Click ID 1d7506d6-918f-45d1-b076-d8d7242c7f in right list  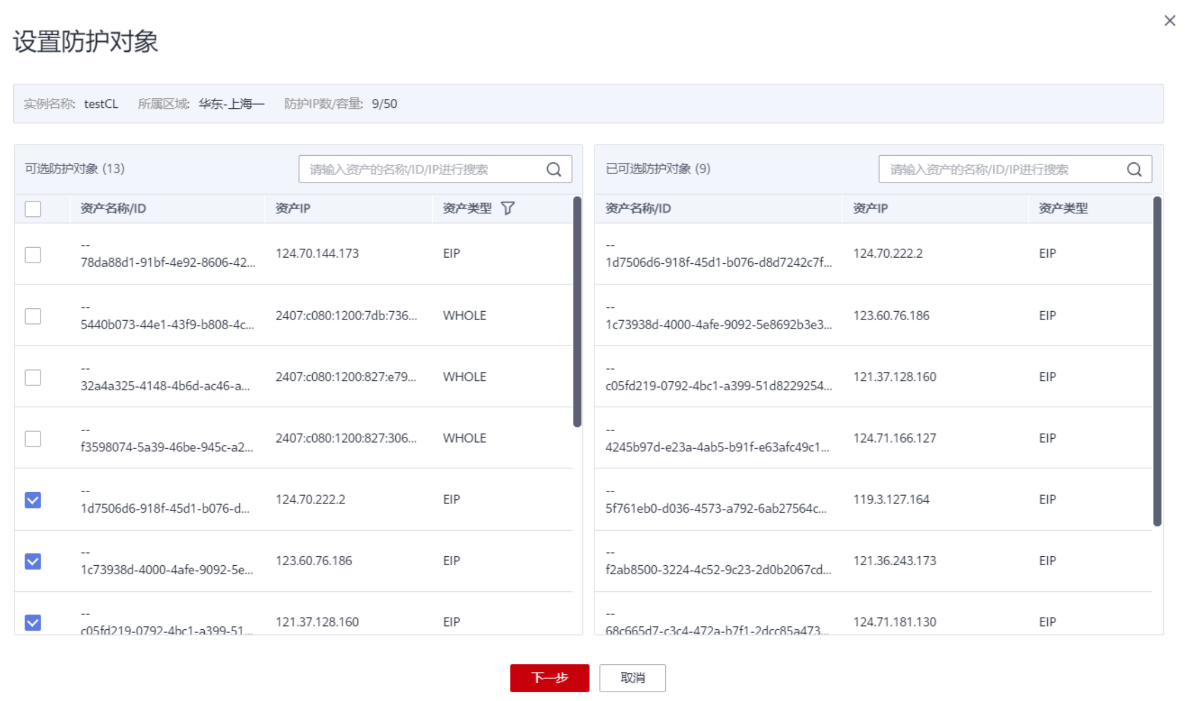click(719, 263)
